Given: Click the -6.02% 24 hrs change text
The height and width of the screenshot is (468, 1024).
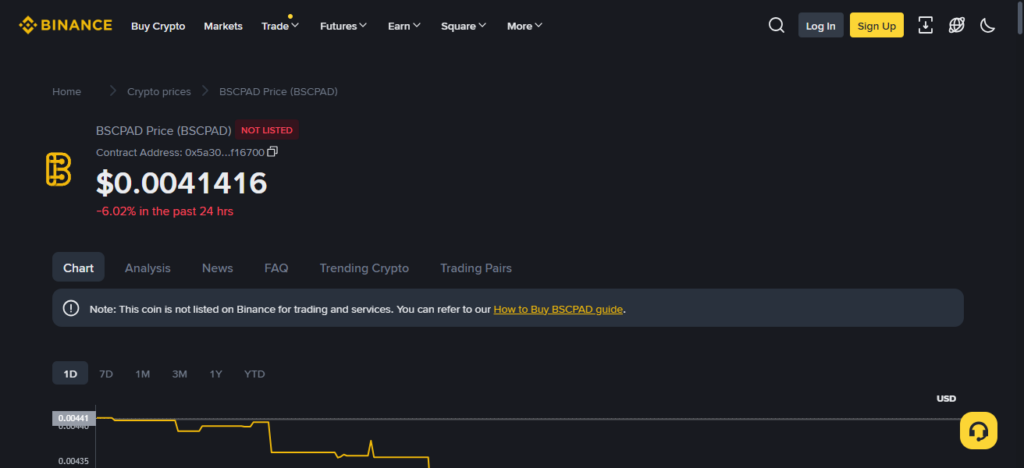Looking at the screenshot, I should tap(165, 211).
